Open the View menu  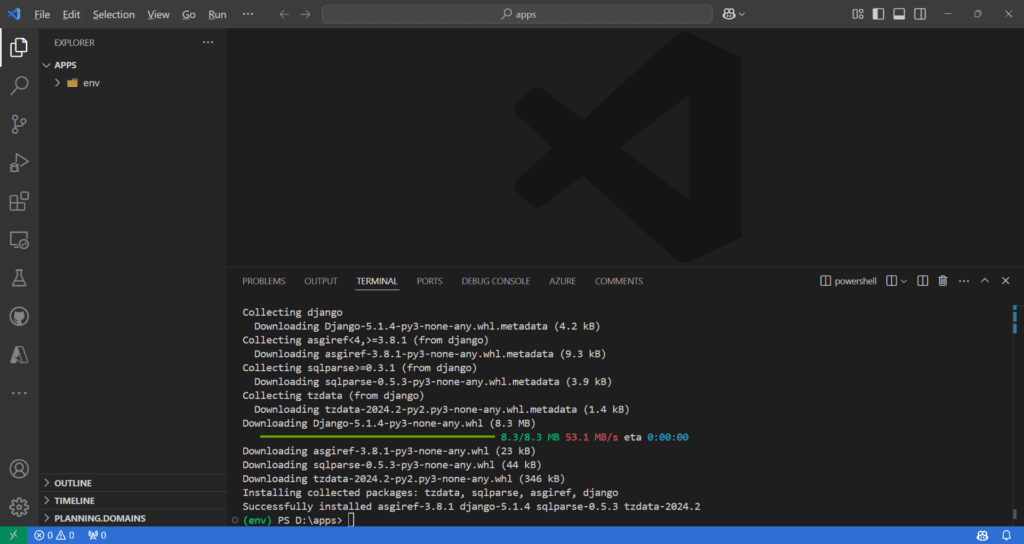click(x=158, y=14)
